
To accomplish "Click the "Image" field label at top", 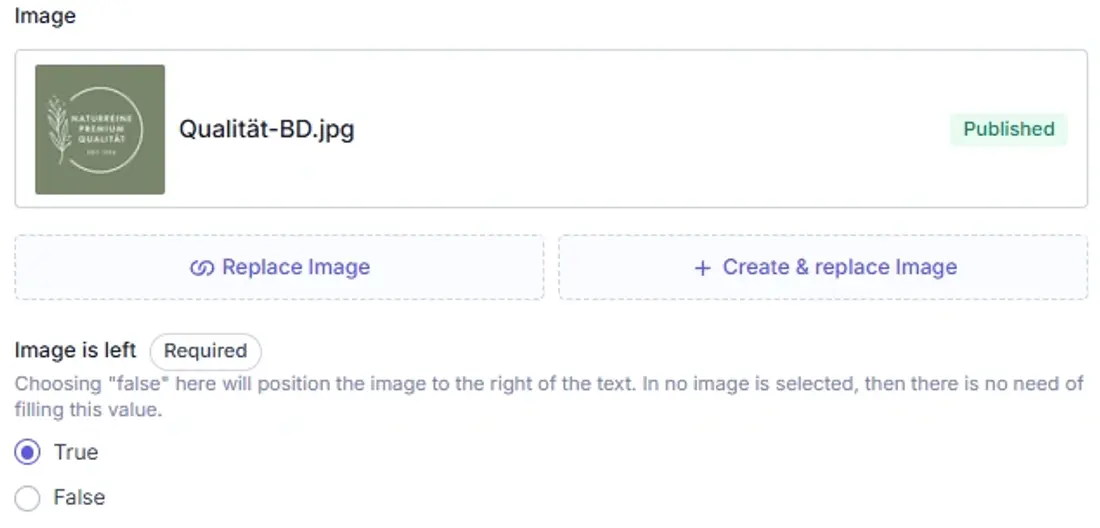I will (x=45, y=16).
